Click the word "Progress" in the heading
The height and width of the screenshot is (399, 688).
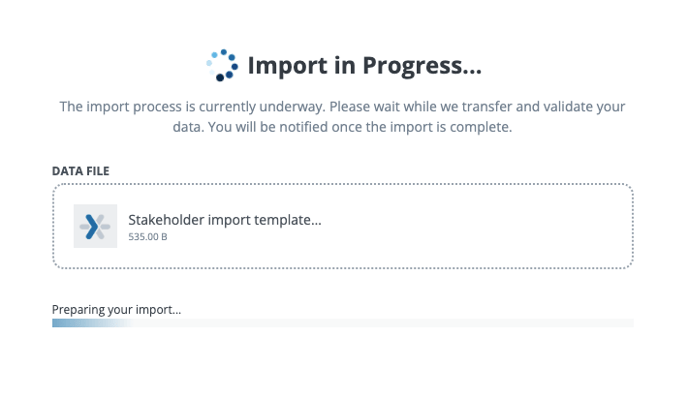(412, 66)
